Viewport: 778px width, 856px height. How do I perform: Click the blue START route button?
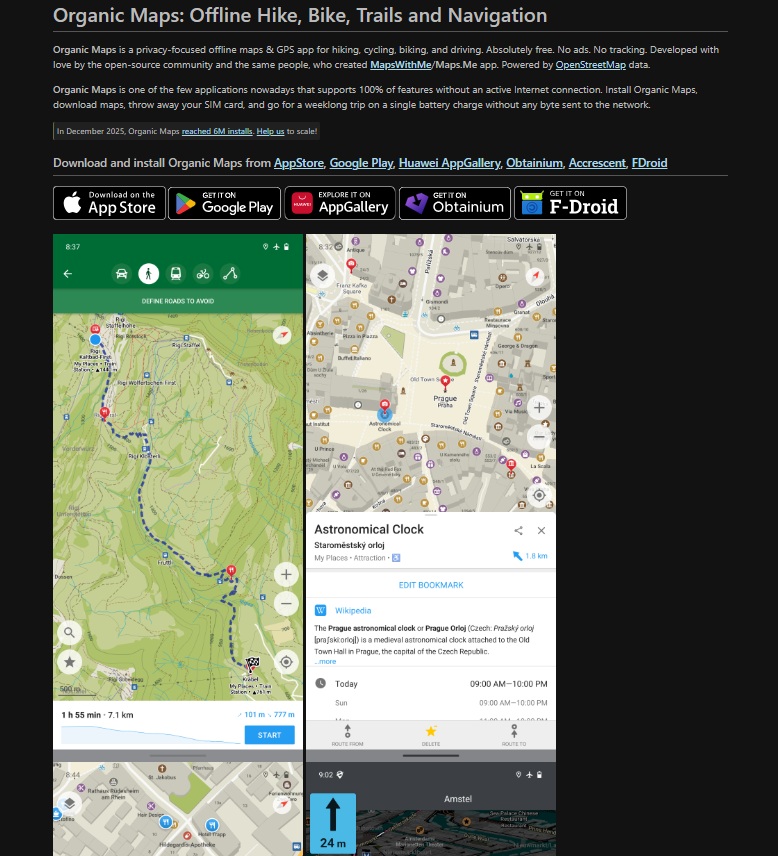pyautogui.click(x=270, y=735)
